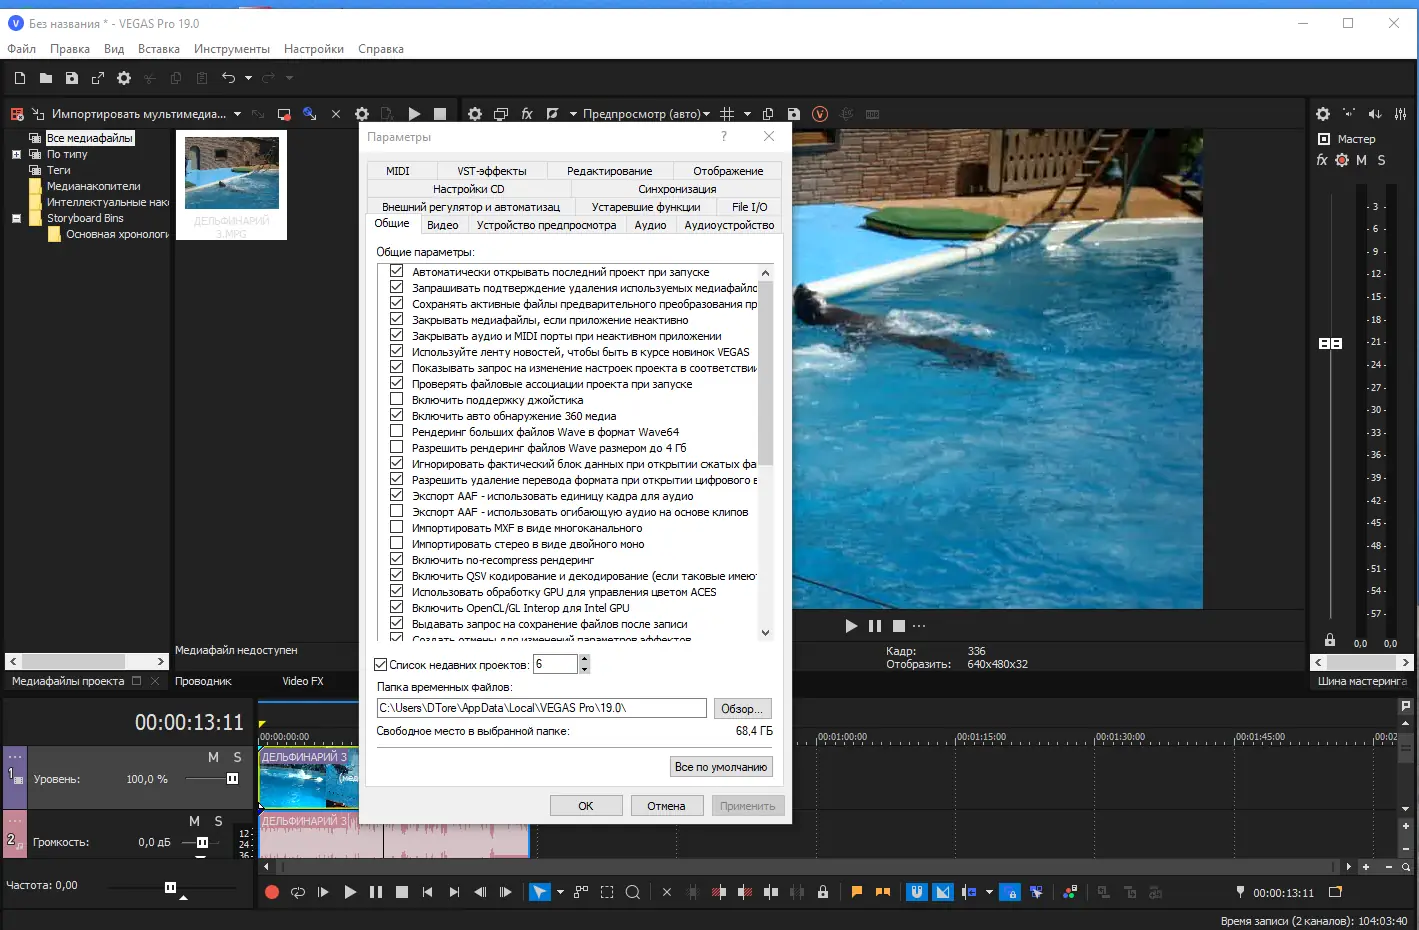Screen dimensions: 1419x930
Task: Increase the recent projects count
Action: (x=584, y=659)
